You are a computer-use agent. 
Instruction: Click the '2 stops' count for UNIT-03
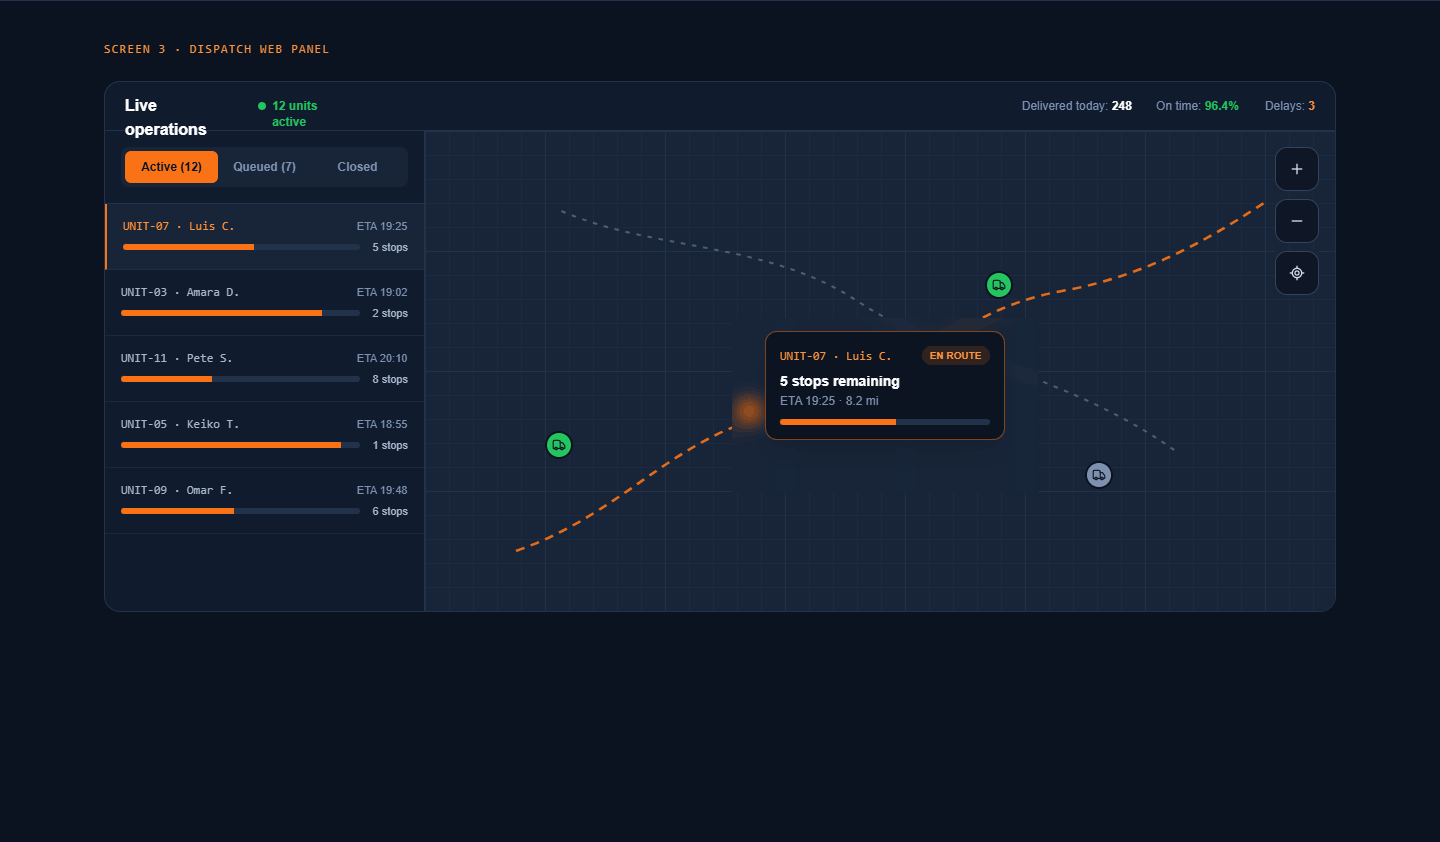390,313
